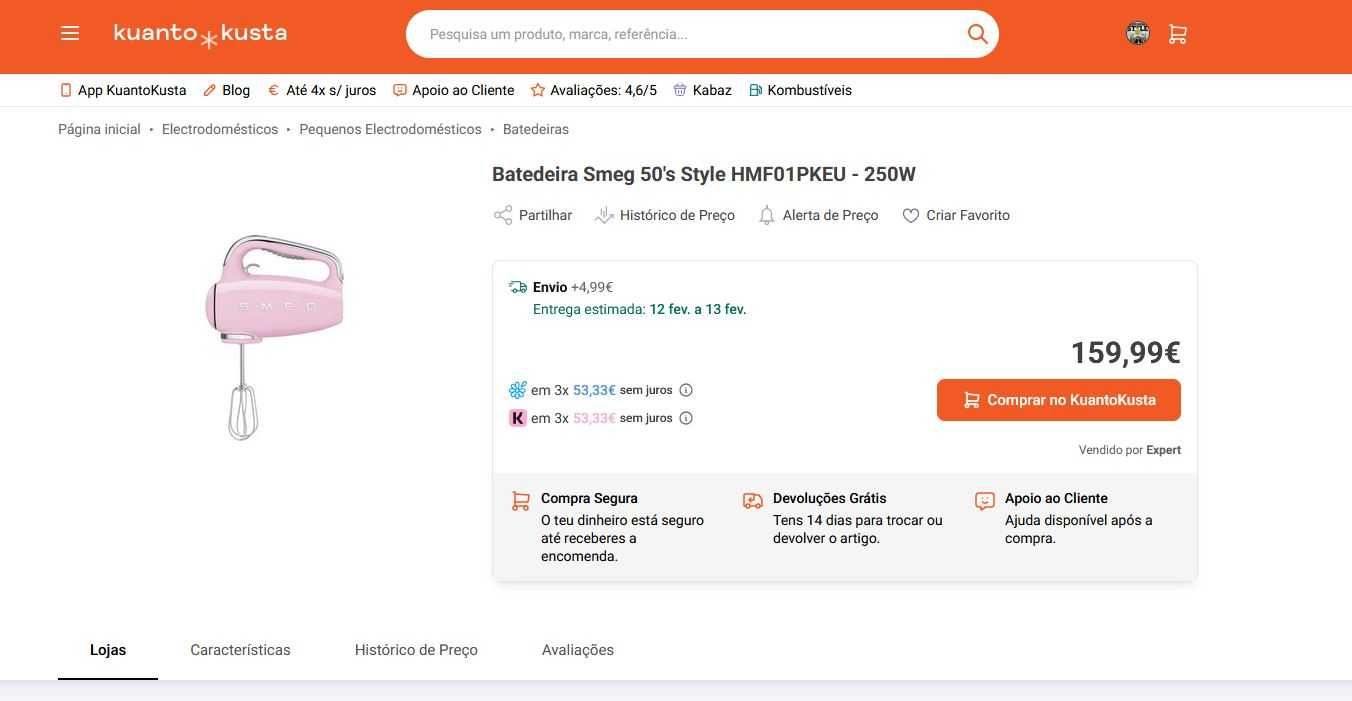Click Comprar no KuantoKusta button
1352x701 pixels.
tap(1059, 400)
